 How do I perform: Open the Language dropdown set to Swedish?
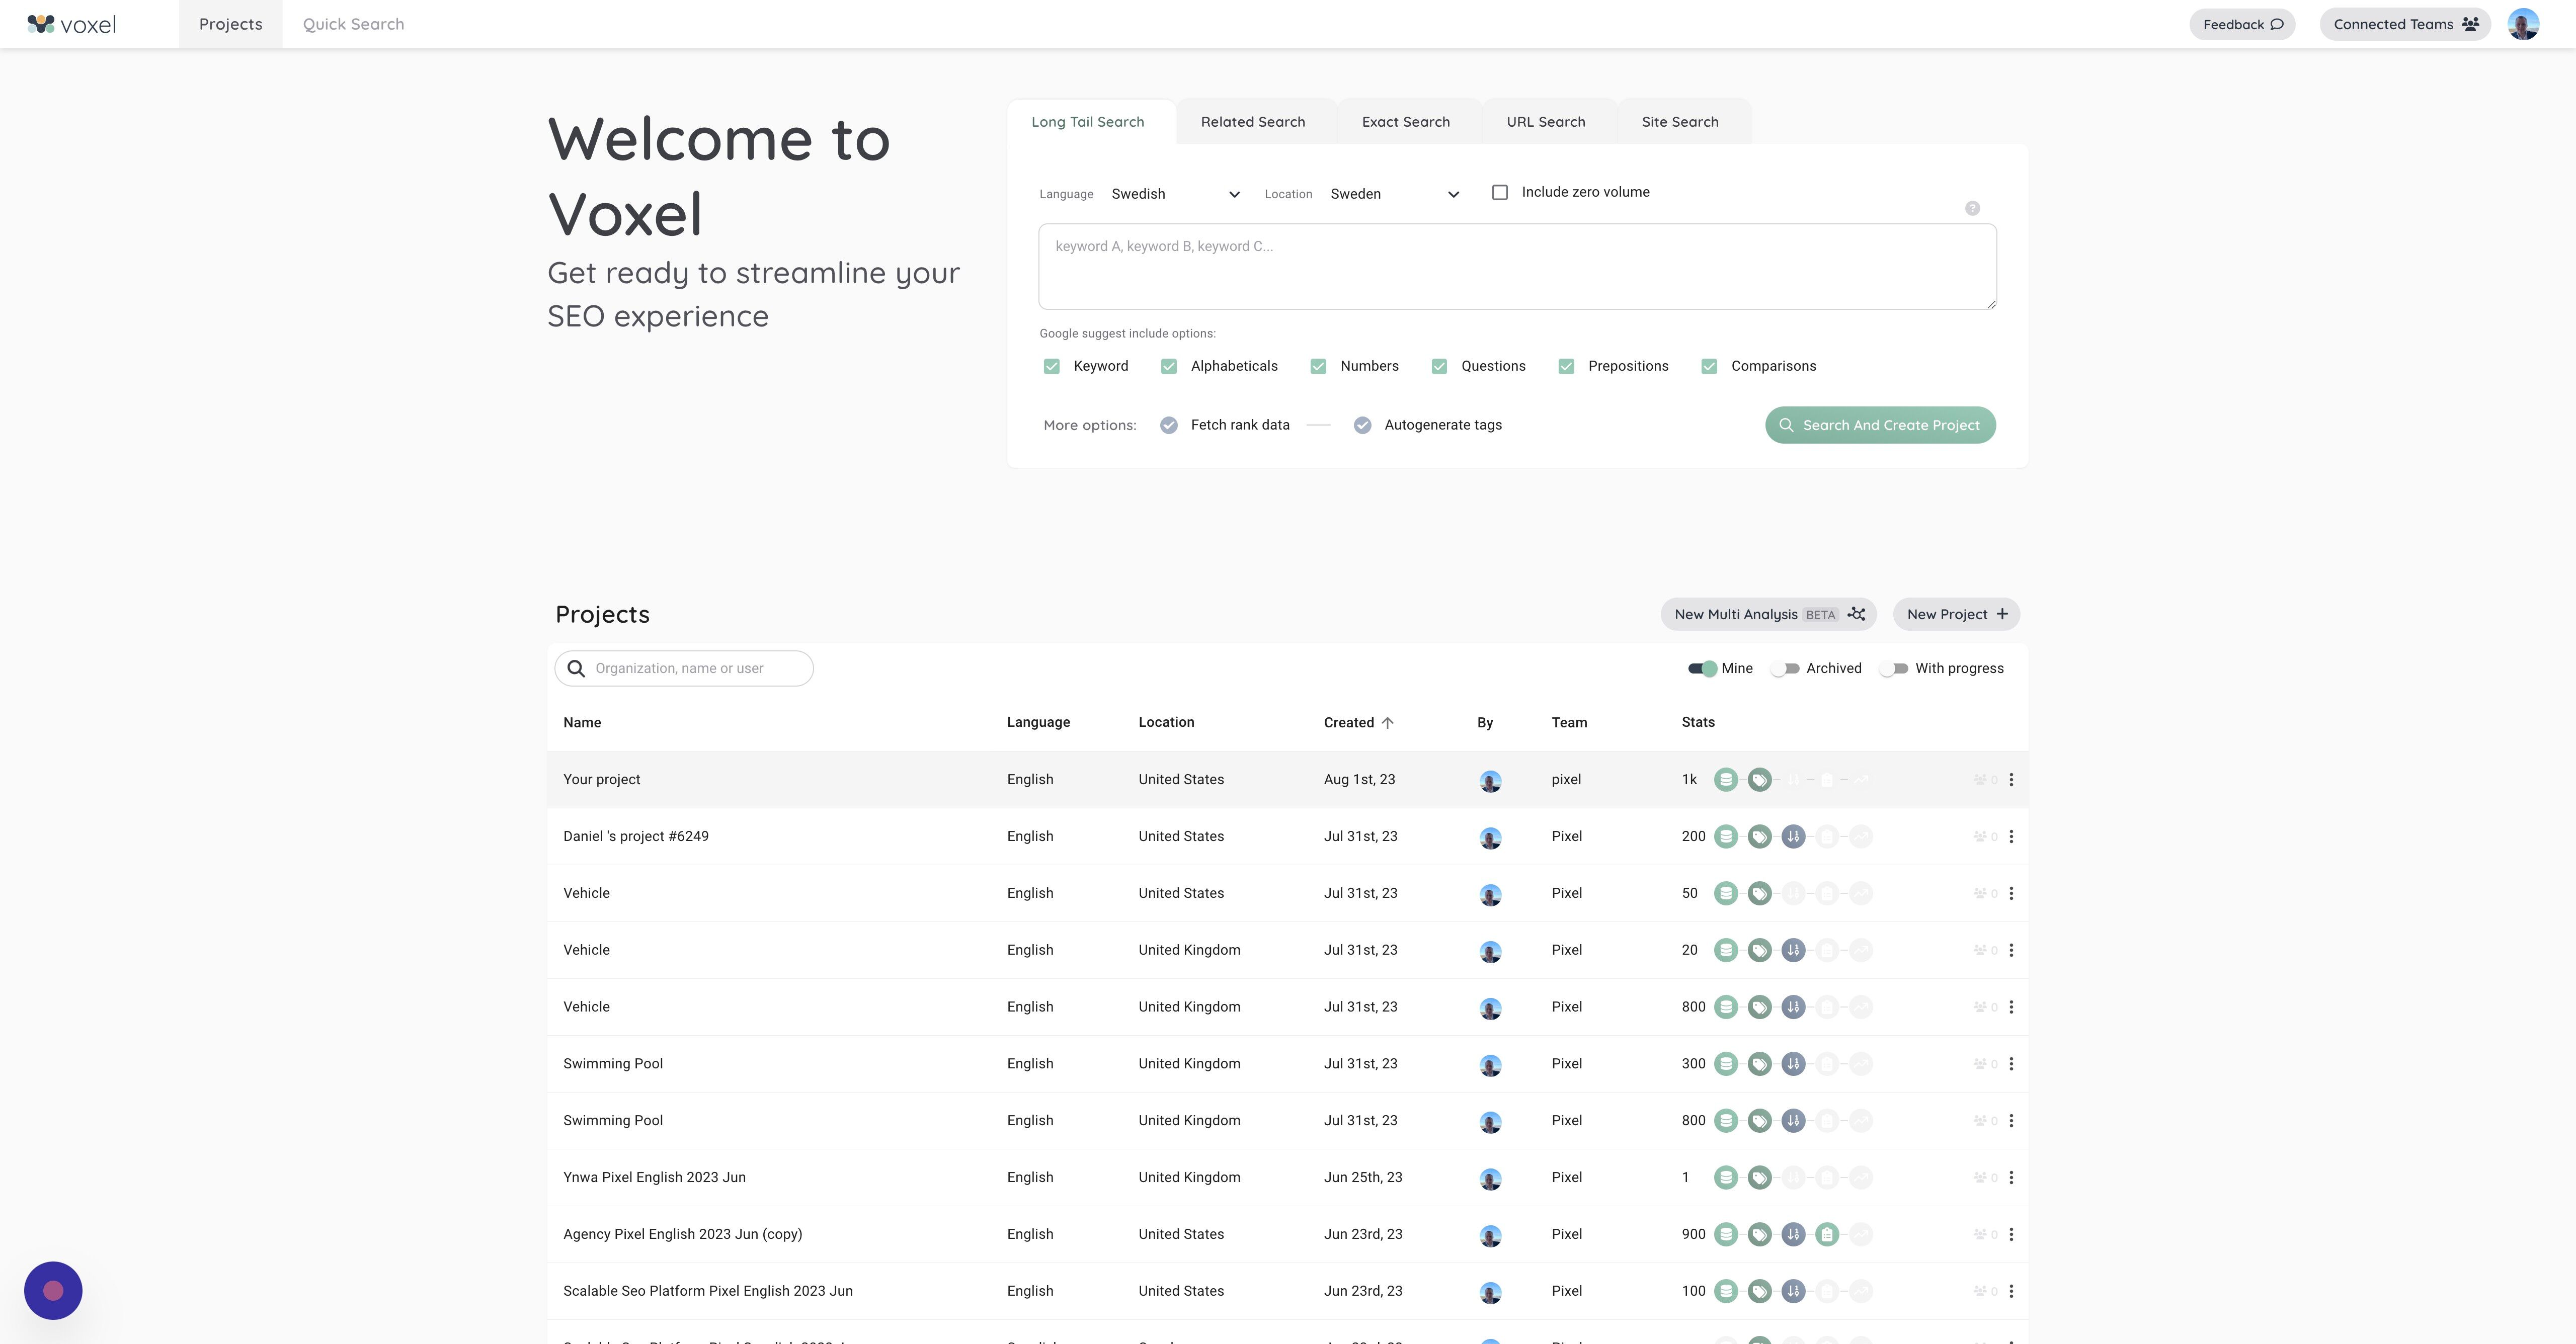[x=1176, y=194]
